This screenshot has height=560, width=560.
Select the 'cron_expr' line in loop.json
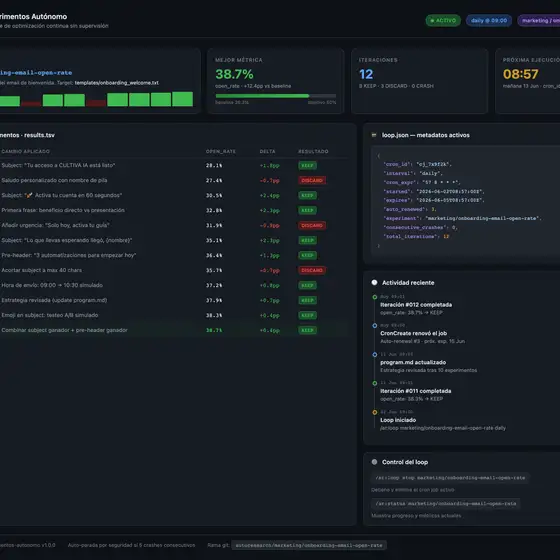click(422, 182)
